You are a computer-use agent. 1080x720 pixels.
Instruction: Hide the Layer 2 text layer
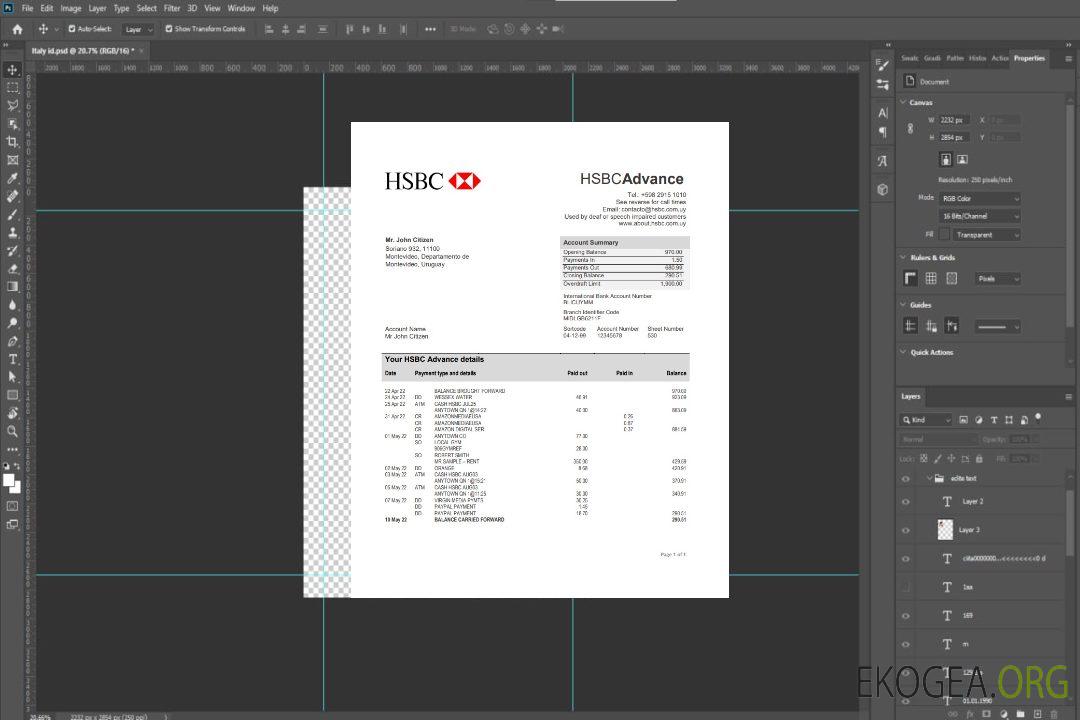point(906,502)
